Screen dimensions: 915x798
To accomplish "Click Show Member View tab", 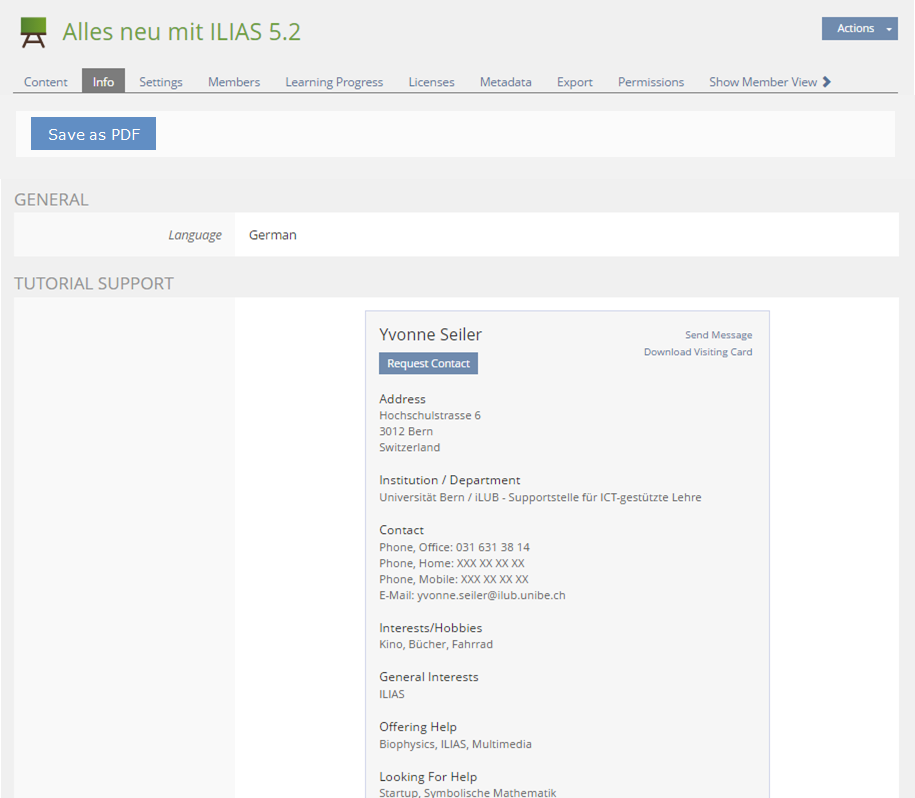I will 762,82.
